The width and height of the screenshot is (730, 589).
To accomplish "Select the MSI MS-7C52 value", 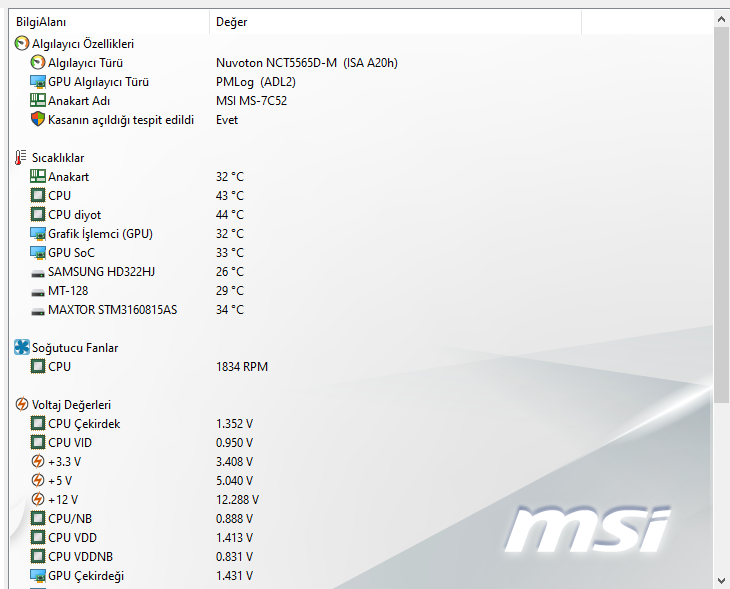I will tap(251, 101).
